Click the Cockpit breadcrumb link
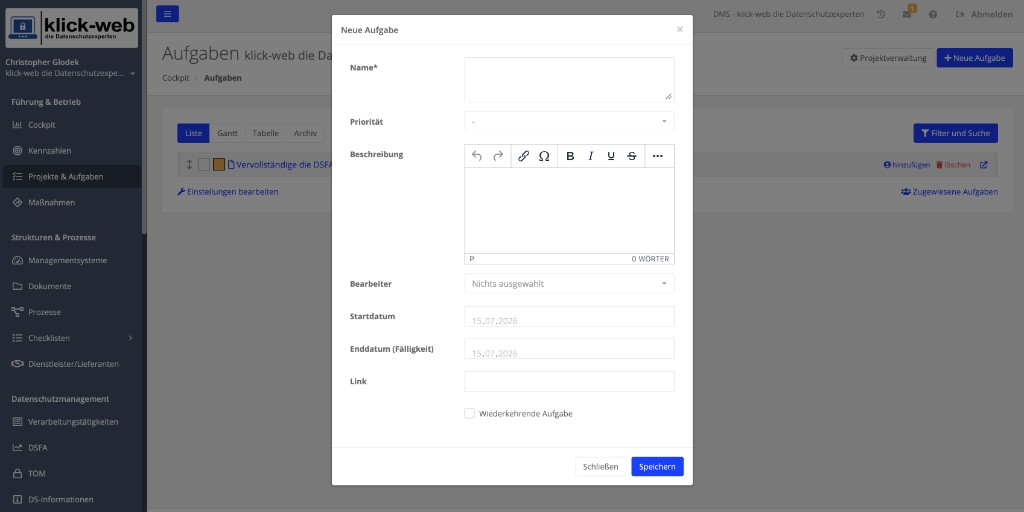The image size is (1024, 512). [x=176, y=78]
